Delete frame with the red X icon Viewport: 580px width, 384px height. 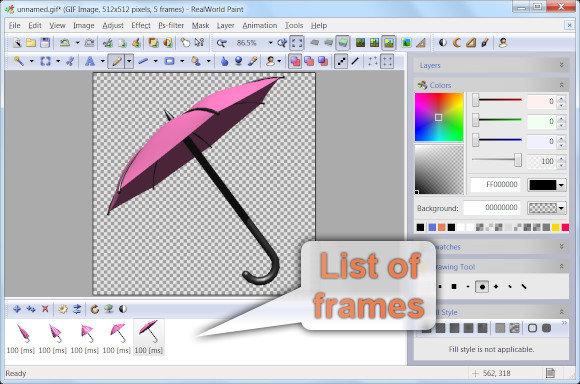pyautogui.click(x=45, y=309)
